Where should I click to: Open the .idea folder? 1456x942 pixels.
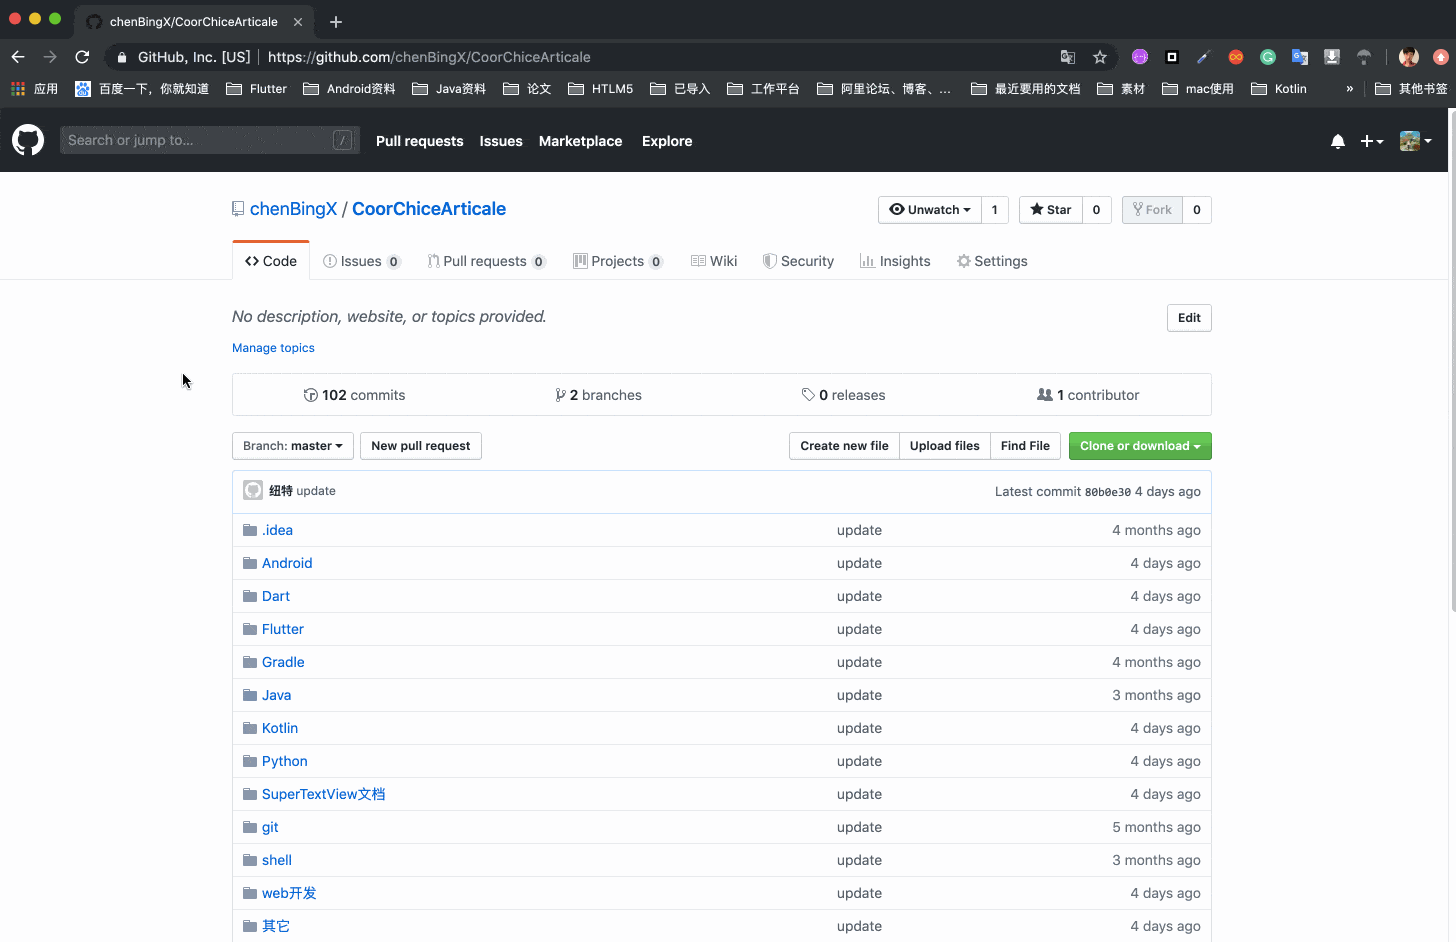277,530
